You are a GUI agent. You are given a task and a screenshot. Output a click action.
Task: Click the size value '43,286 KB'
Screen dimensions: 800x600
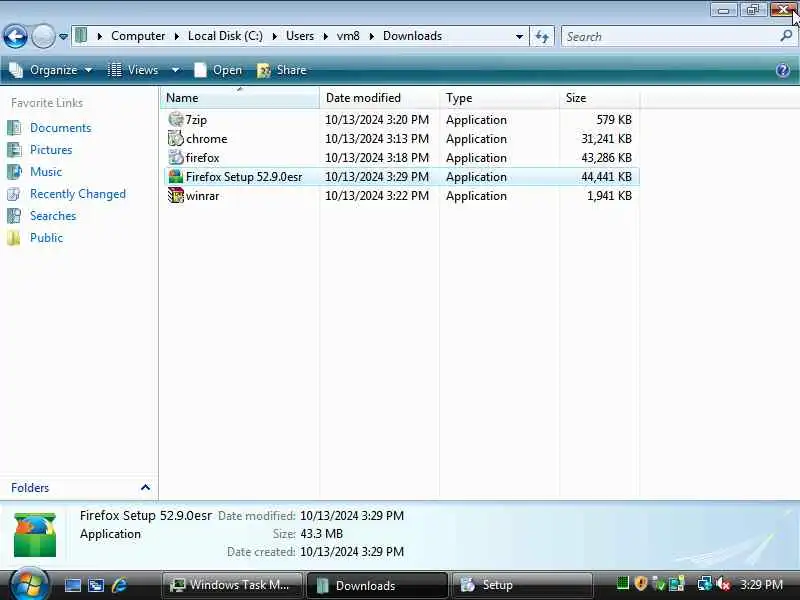[x=606, y=158]
